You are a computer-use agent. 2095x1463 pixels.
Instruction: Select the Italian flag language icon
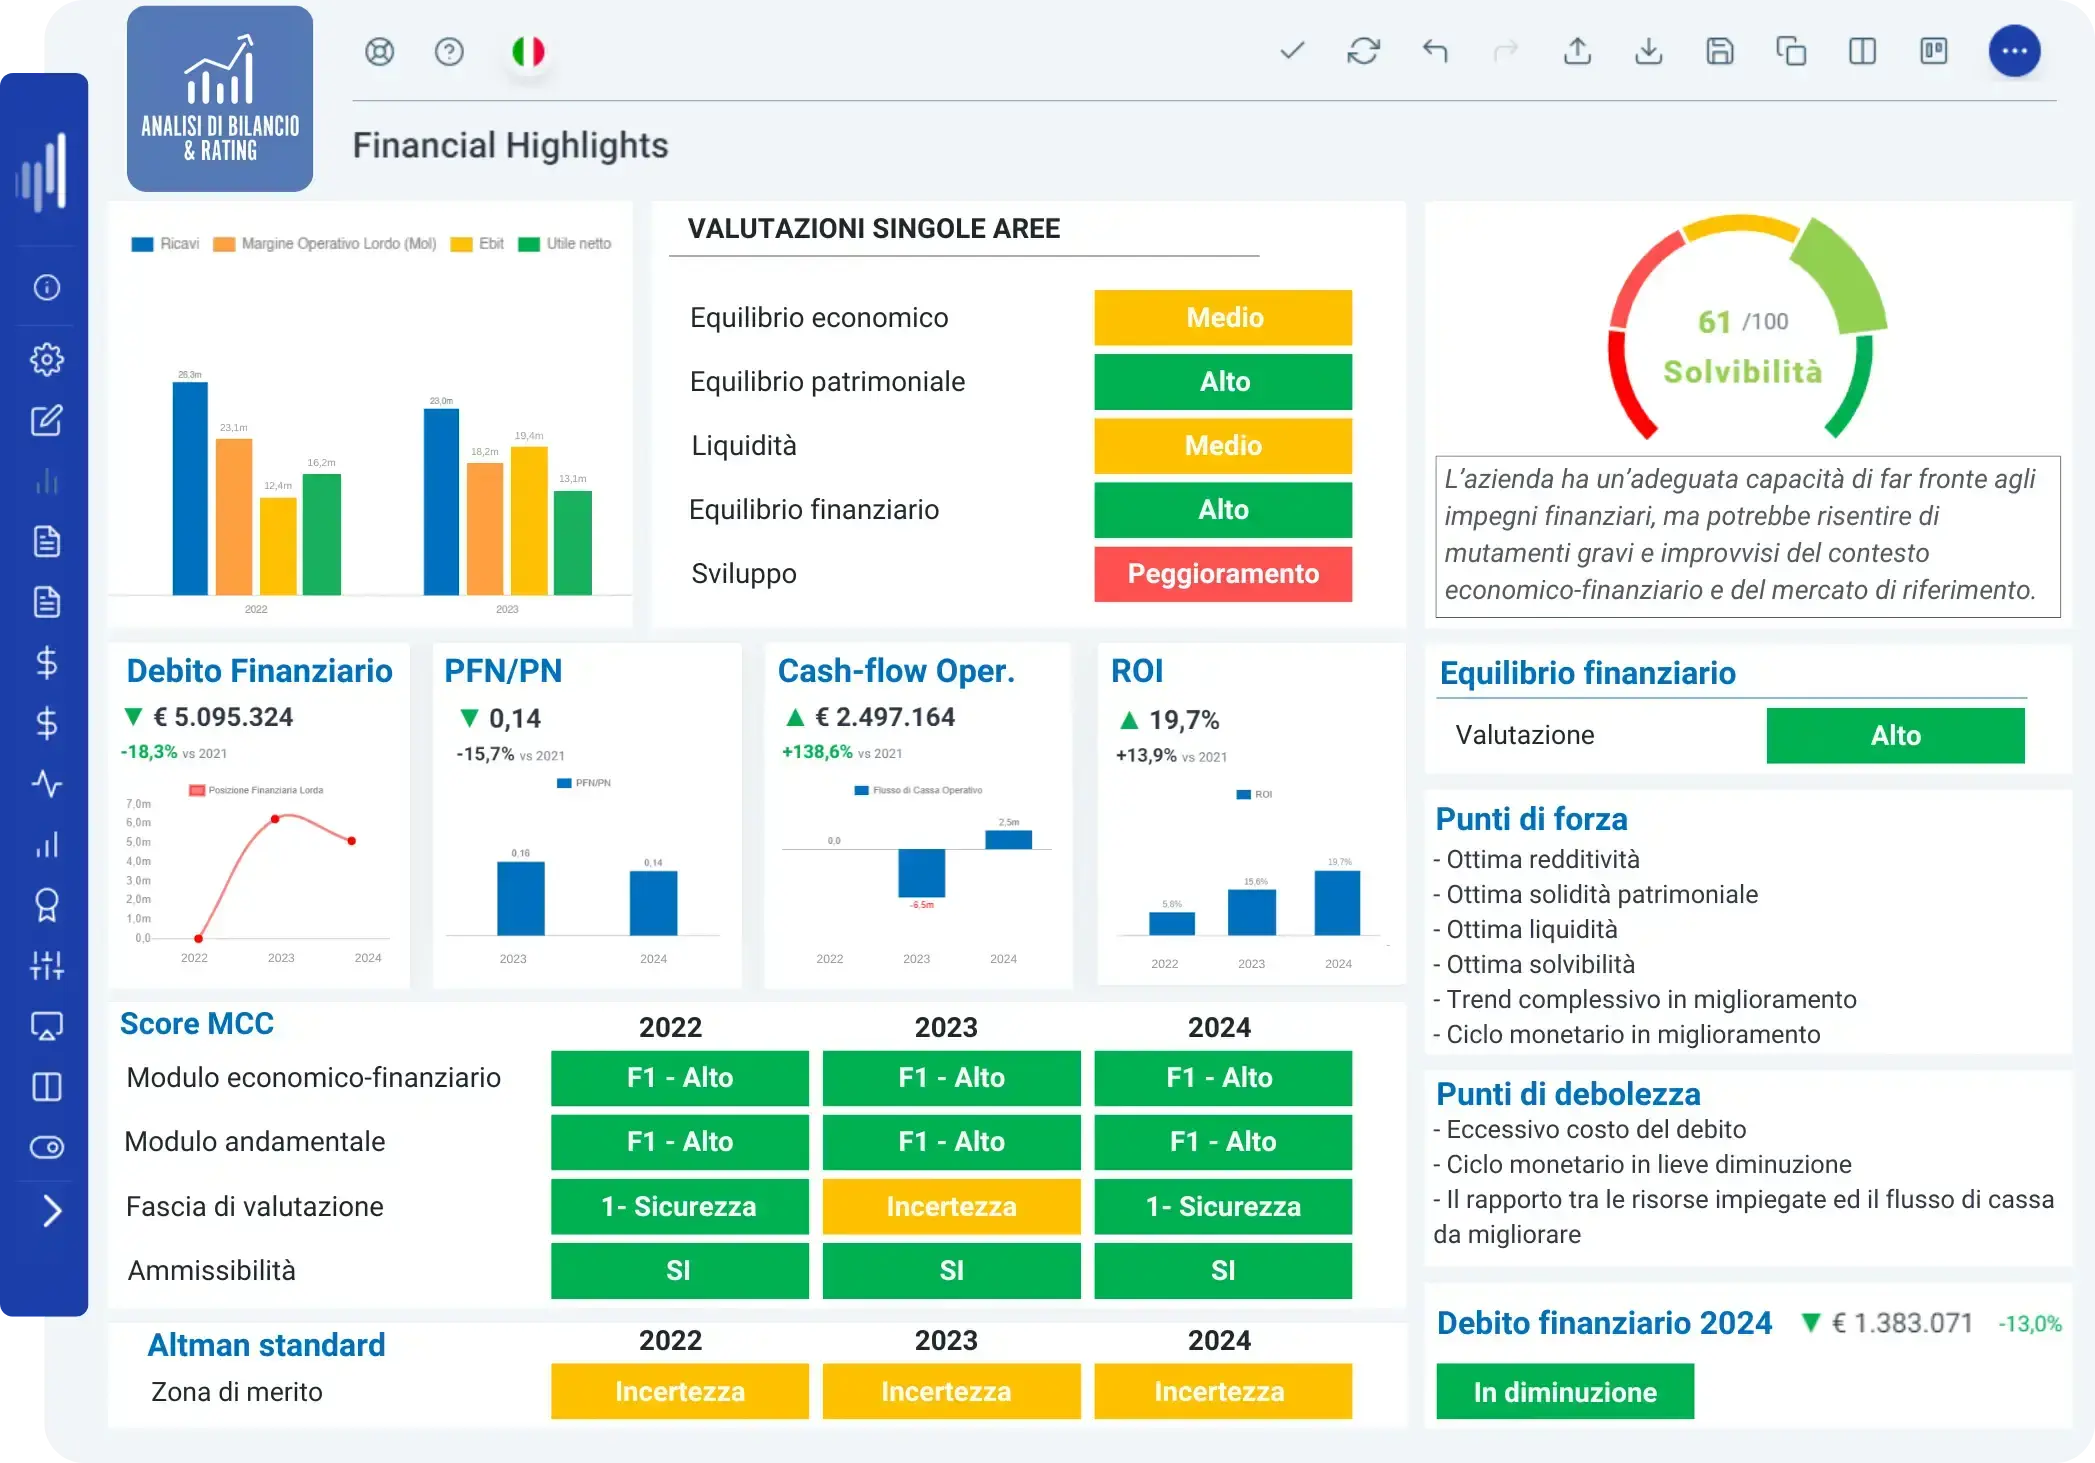pos(528,51)
